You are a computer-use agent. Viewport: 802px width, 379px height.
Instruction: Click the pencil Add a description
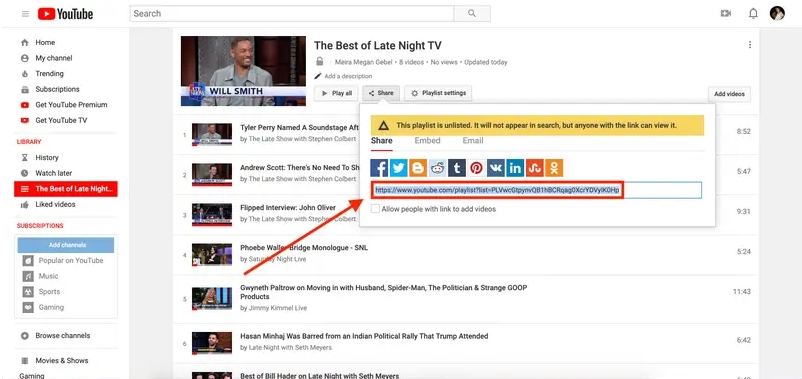click(x=343, y=76)
